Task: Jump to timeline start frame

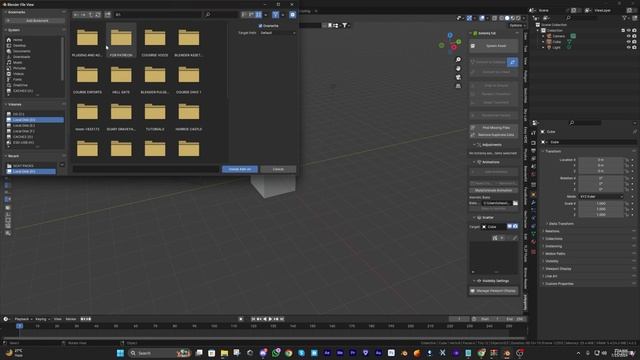Action: 253,319
